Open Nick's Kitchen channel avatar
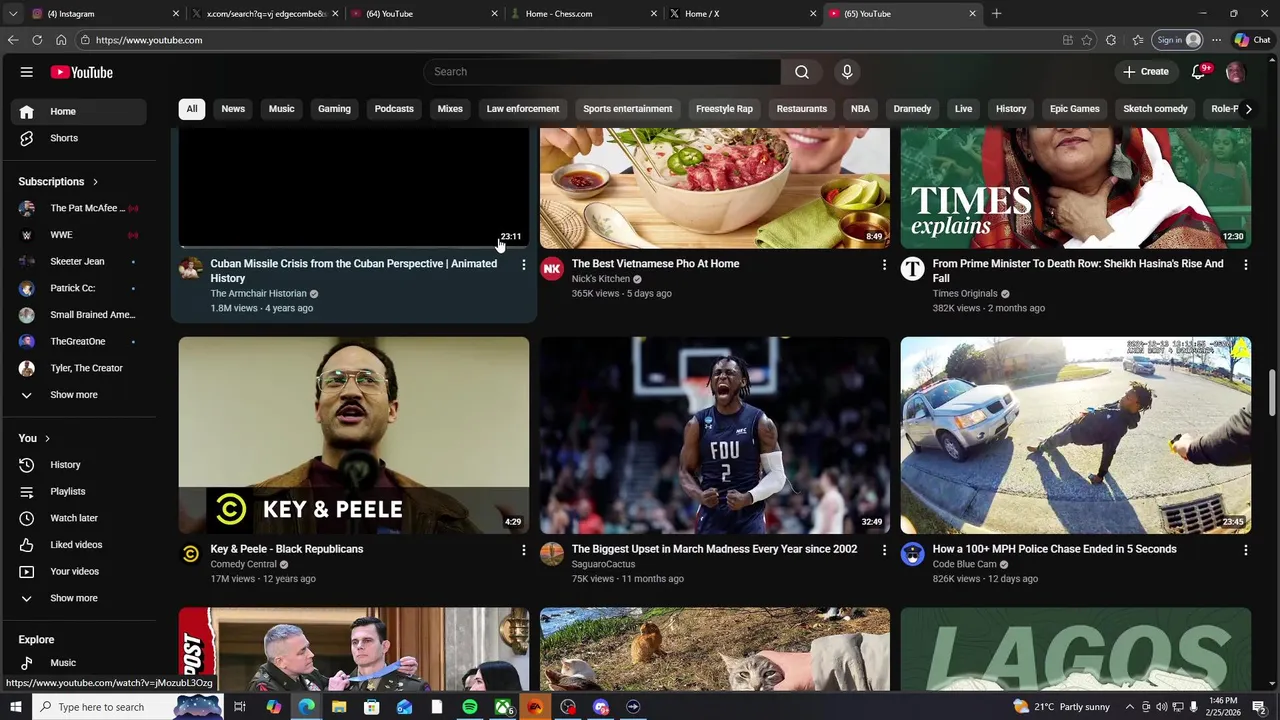Viewport: 1280px width, 720px height. coord(552,269)
